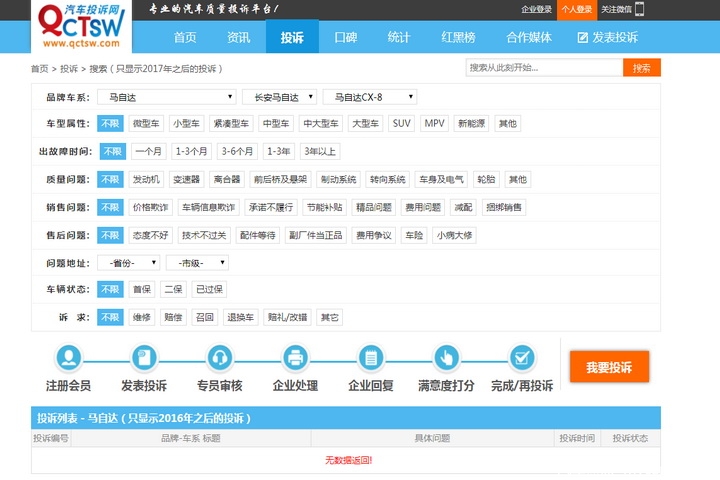This screenshot has height=480, width=720.
Task: Select MPV vehicle type filter
Action: (434, 124)
